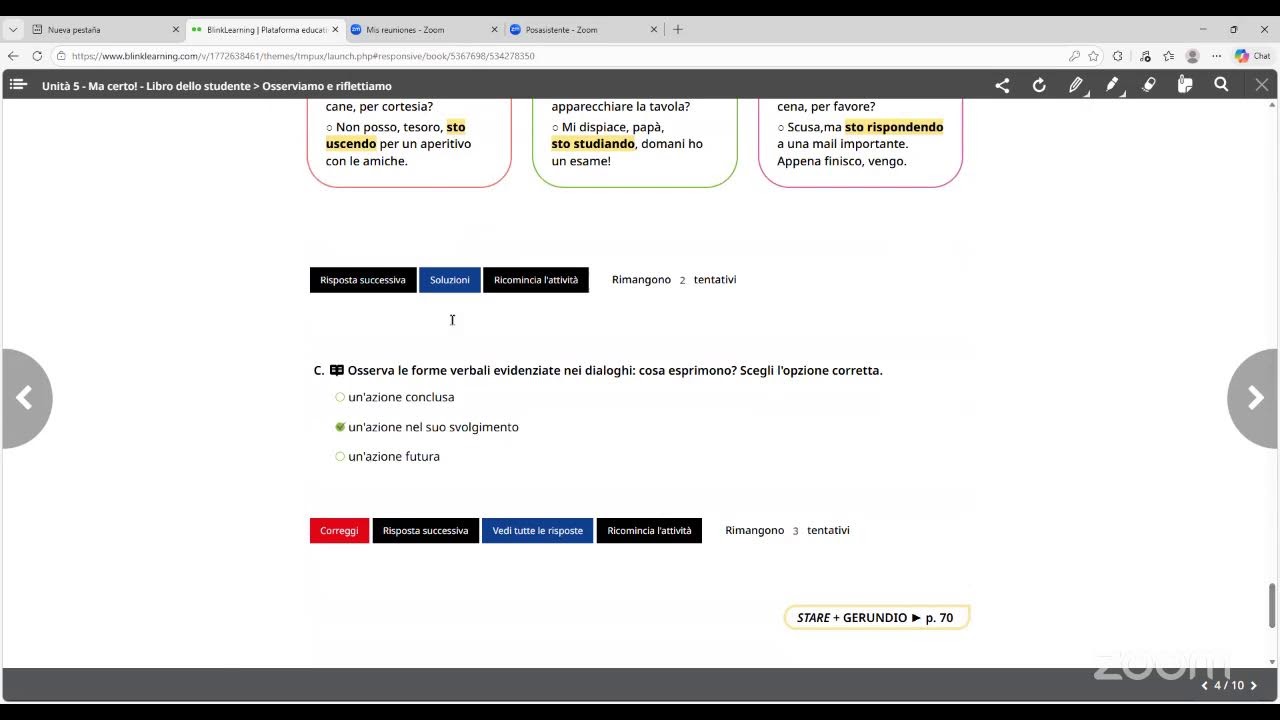Open browser settings three-dot menu

point(1217,56)
